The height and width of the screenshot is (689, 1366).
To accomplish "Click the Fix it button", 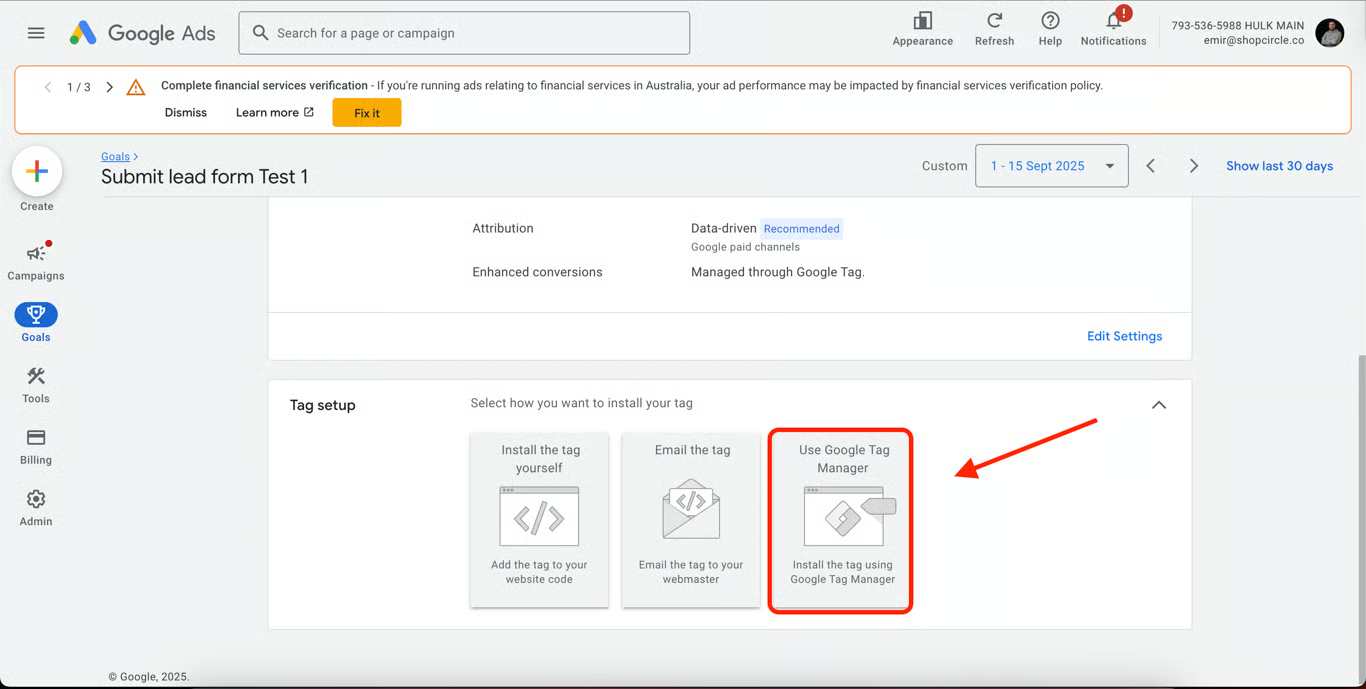I will [367, 113].
